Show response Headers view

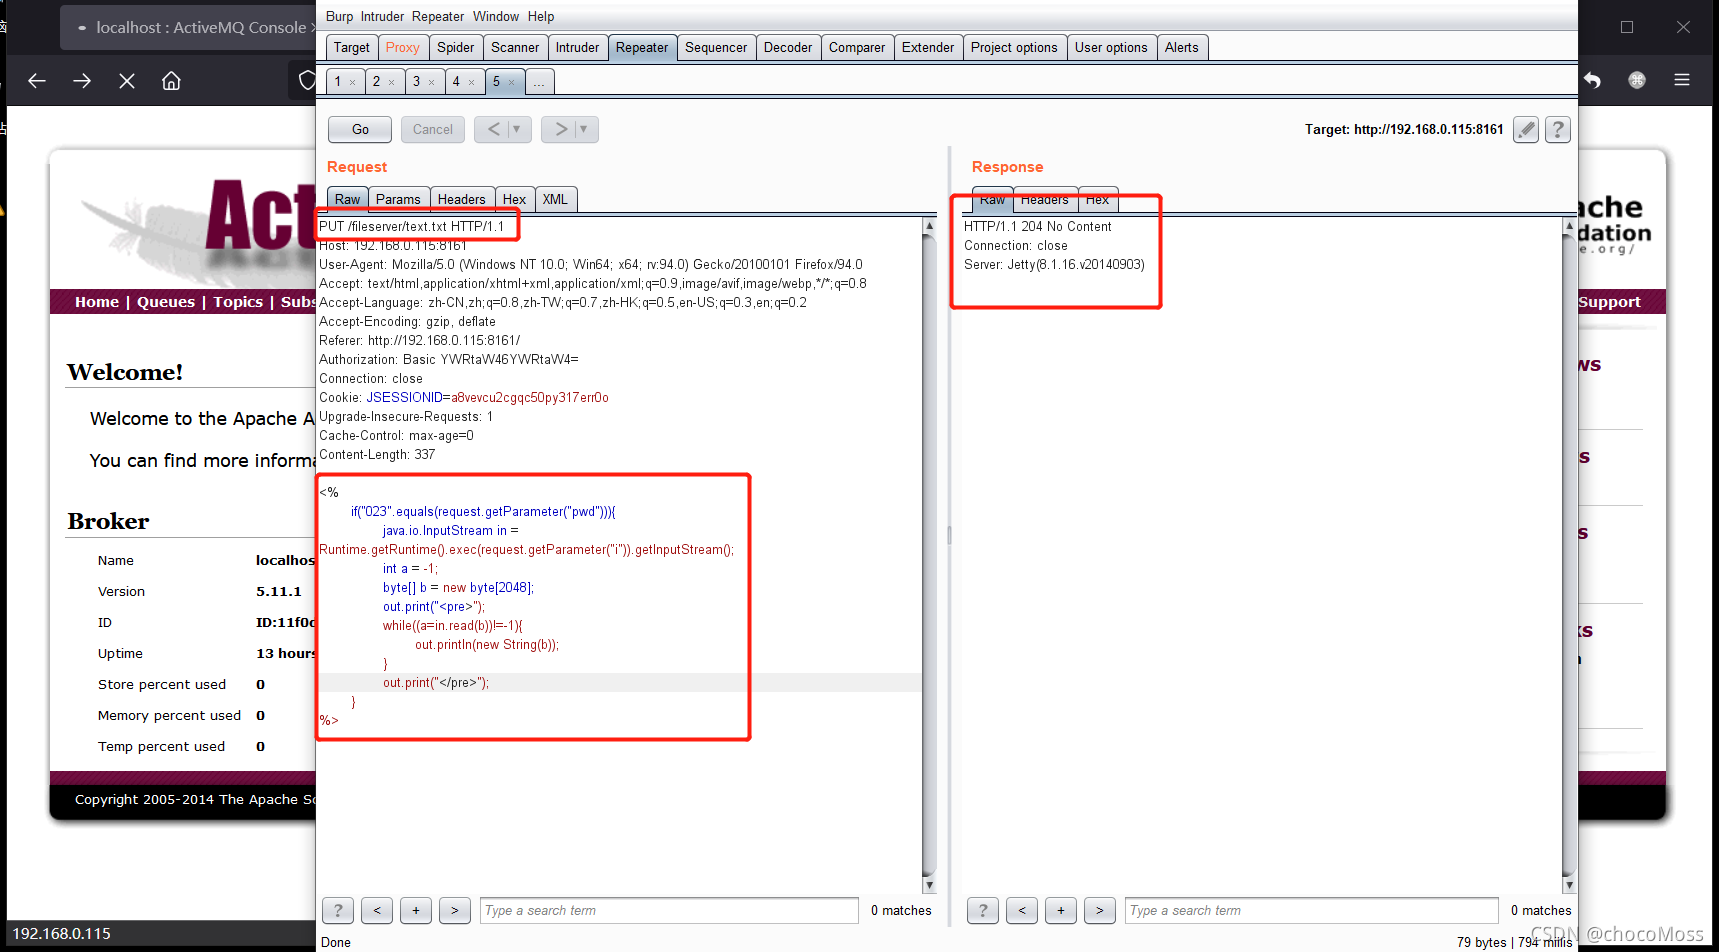pyautogui.click(x=1045, y=200)
